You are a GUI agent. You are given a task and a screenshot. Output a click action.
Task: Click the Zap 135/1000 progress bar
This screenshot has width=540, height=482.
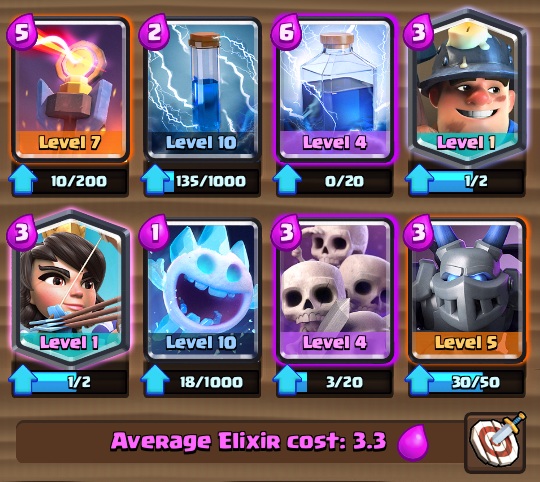point(211,181)
